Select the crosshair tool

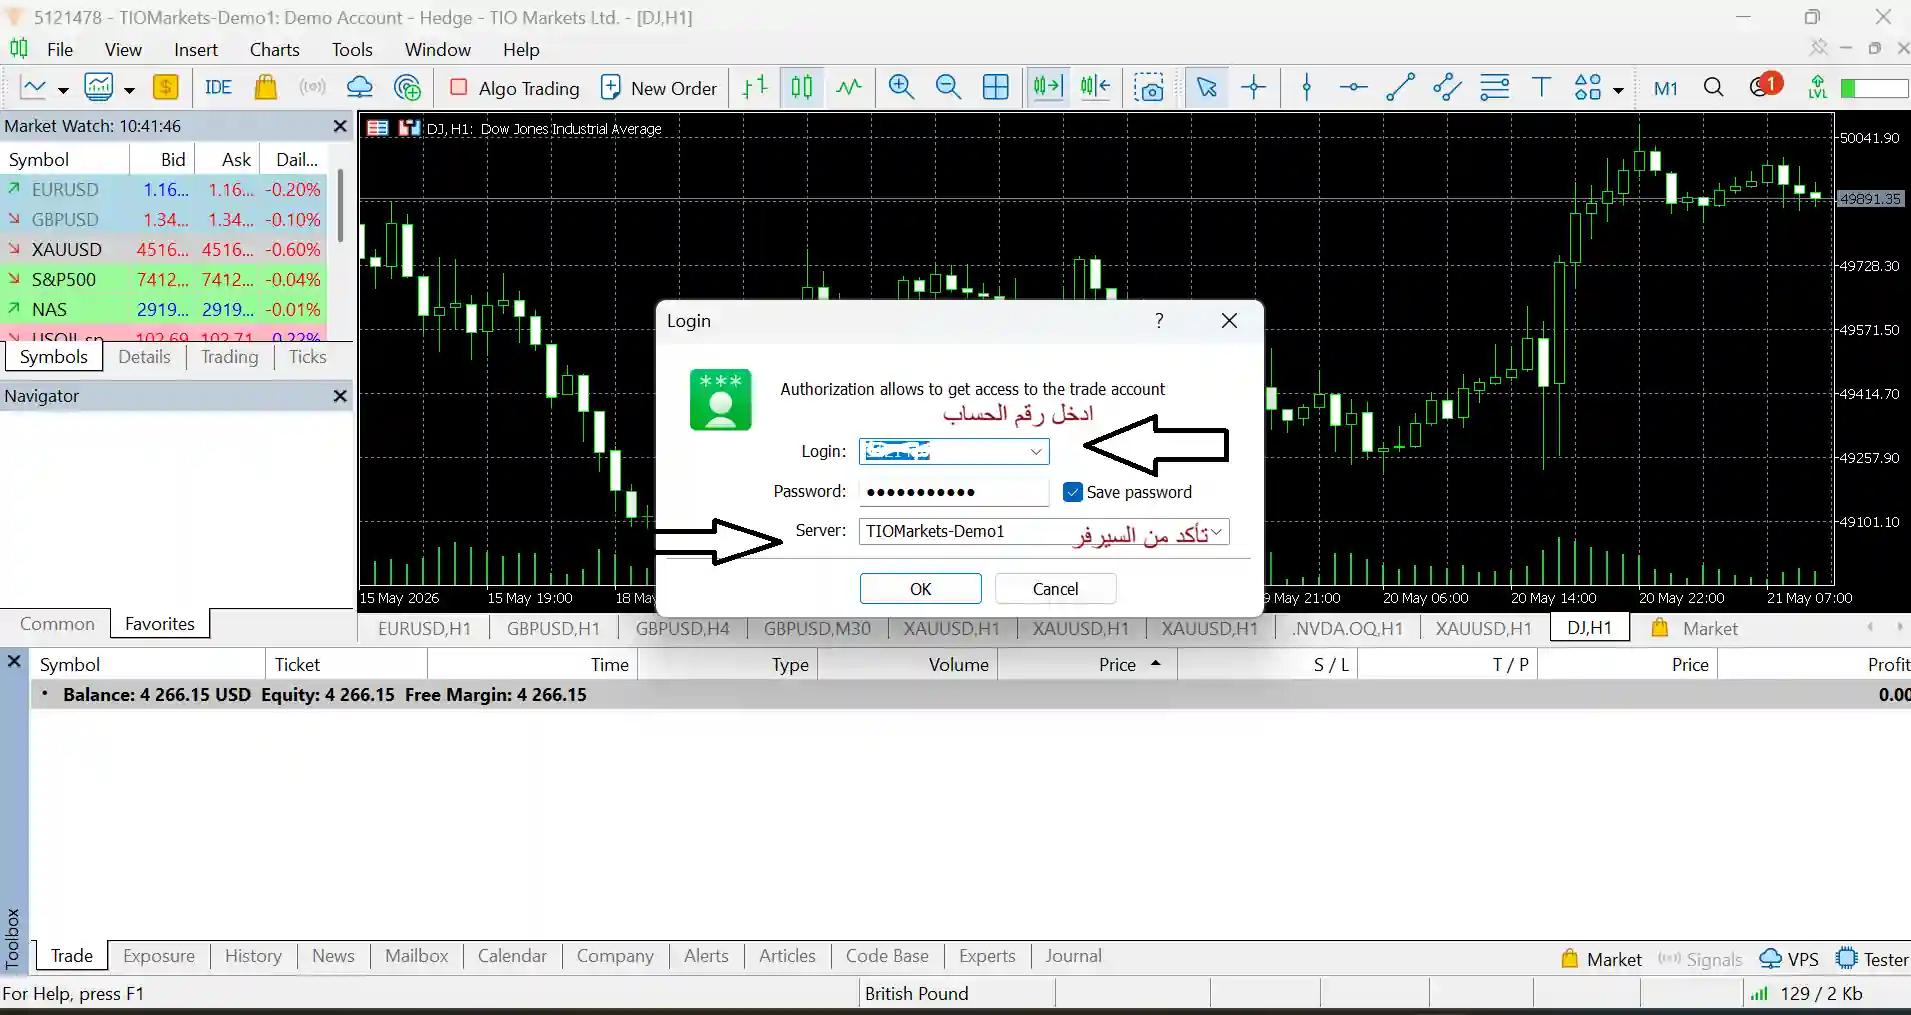1253,88
